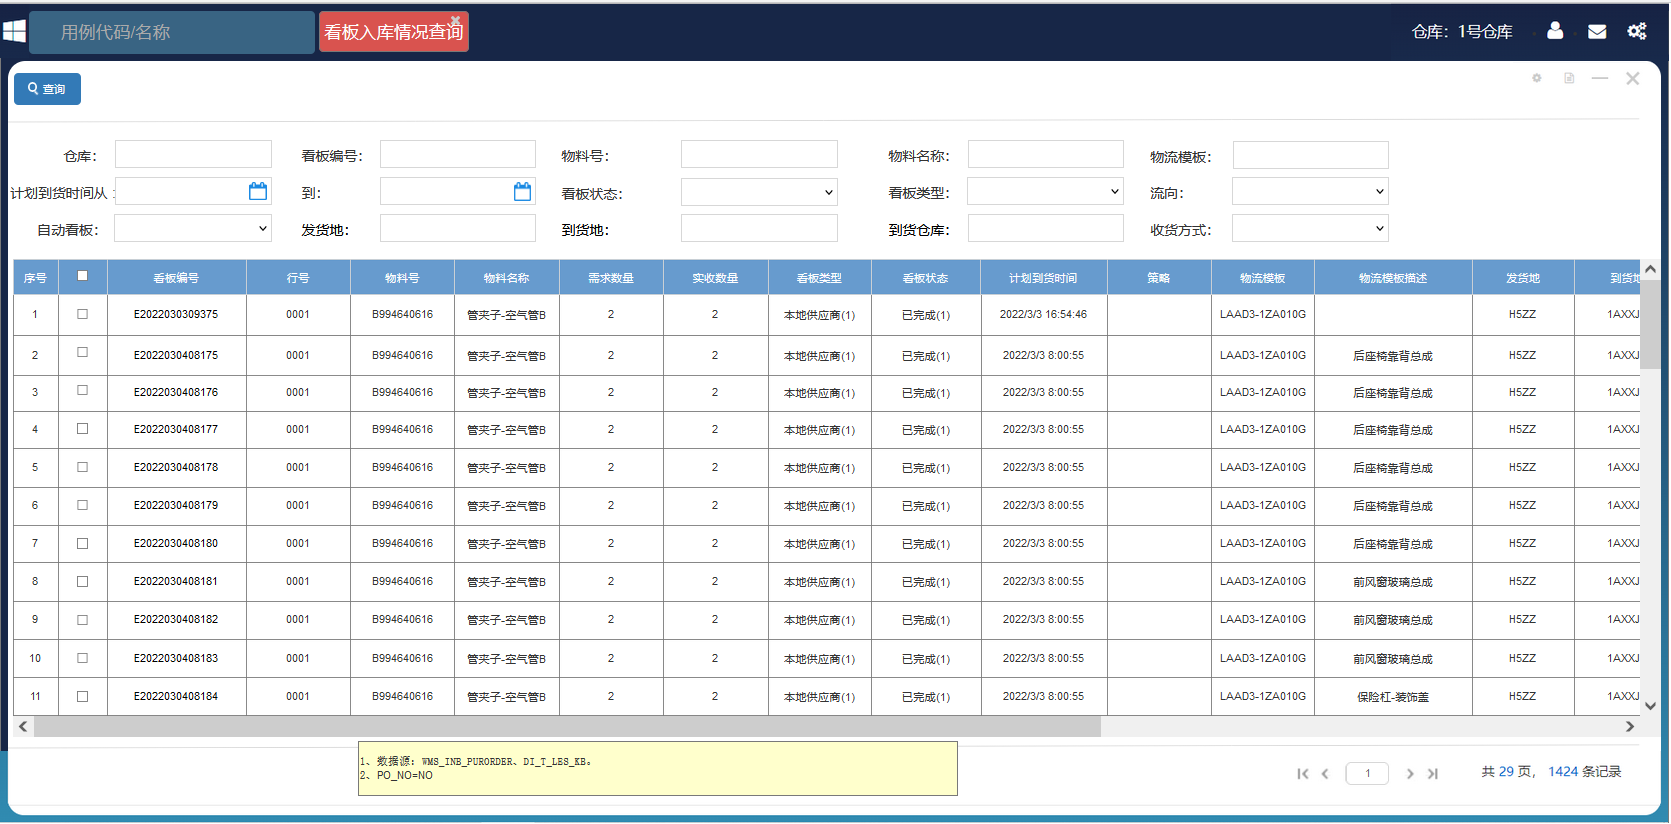This screenshot has width=1671, height=824.
Task: Sort by the 物流模板 column header
Action: tap(1262, 278)
